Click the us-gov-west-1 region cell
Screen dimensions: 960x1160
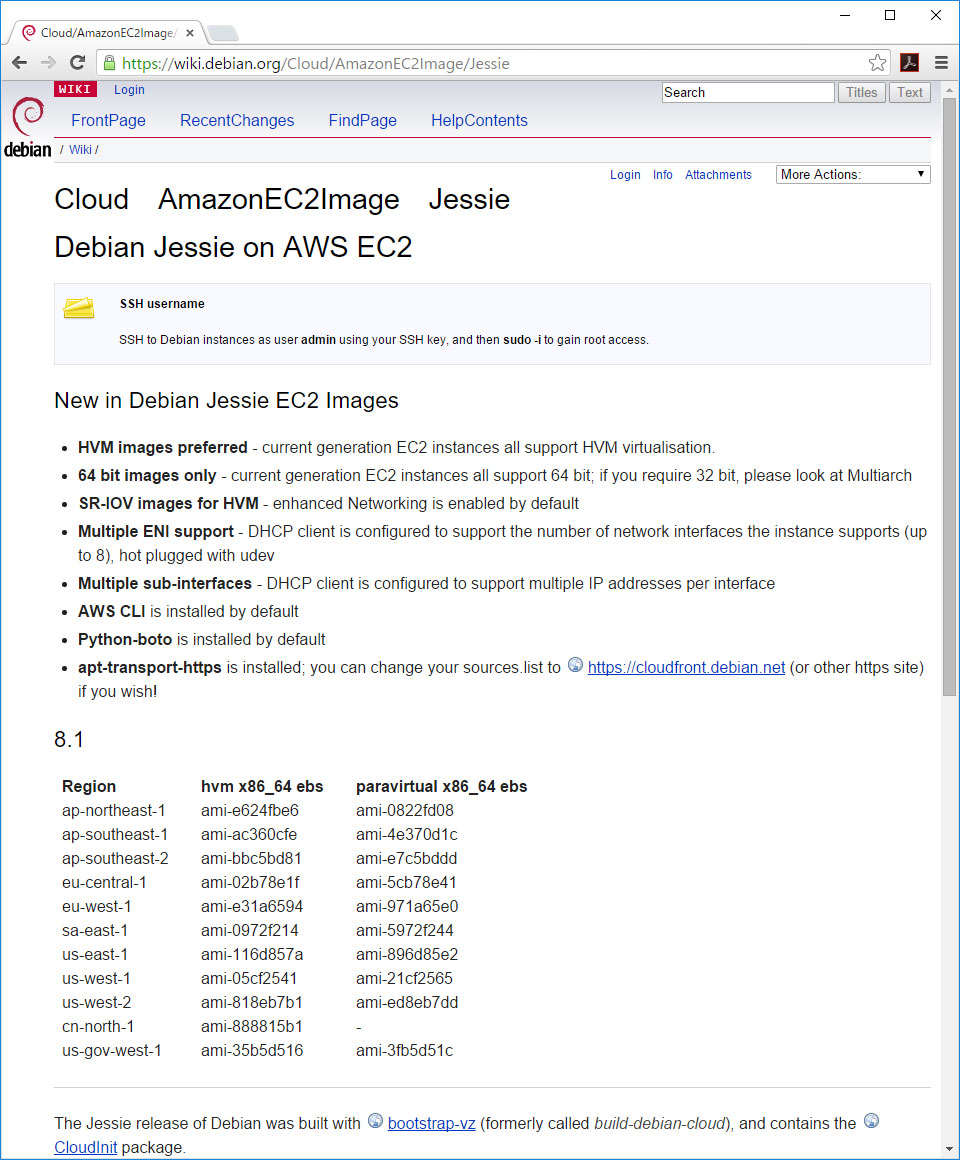[112, 1051]
